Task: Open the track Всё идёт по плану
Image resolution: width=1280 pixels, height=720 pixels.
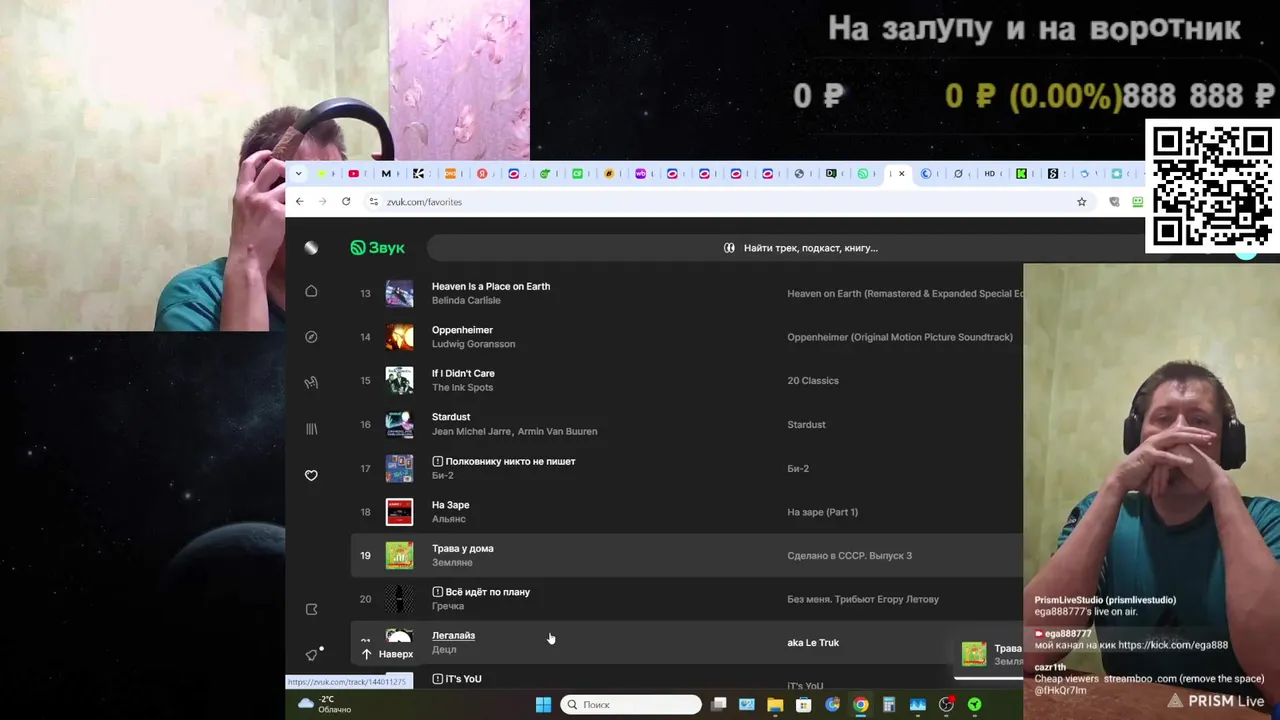Action: click(x=487, y=592)
